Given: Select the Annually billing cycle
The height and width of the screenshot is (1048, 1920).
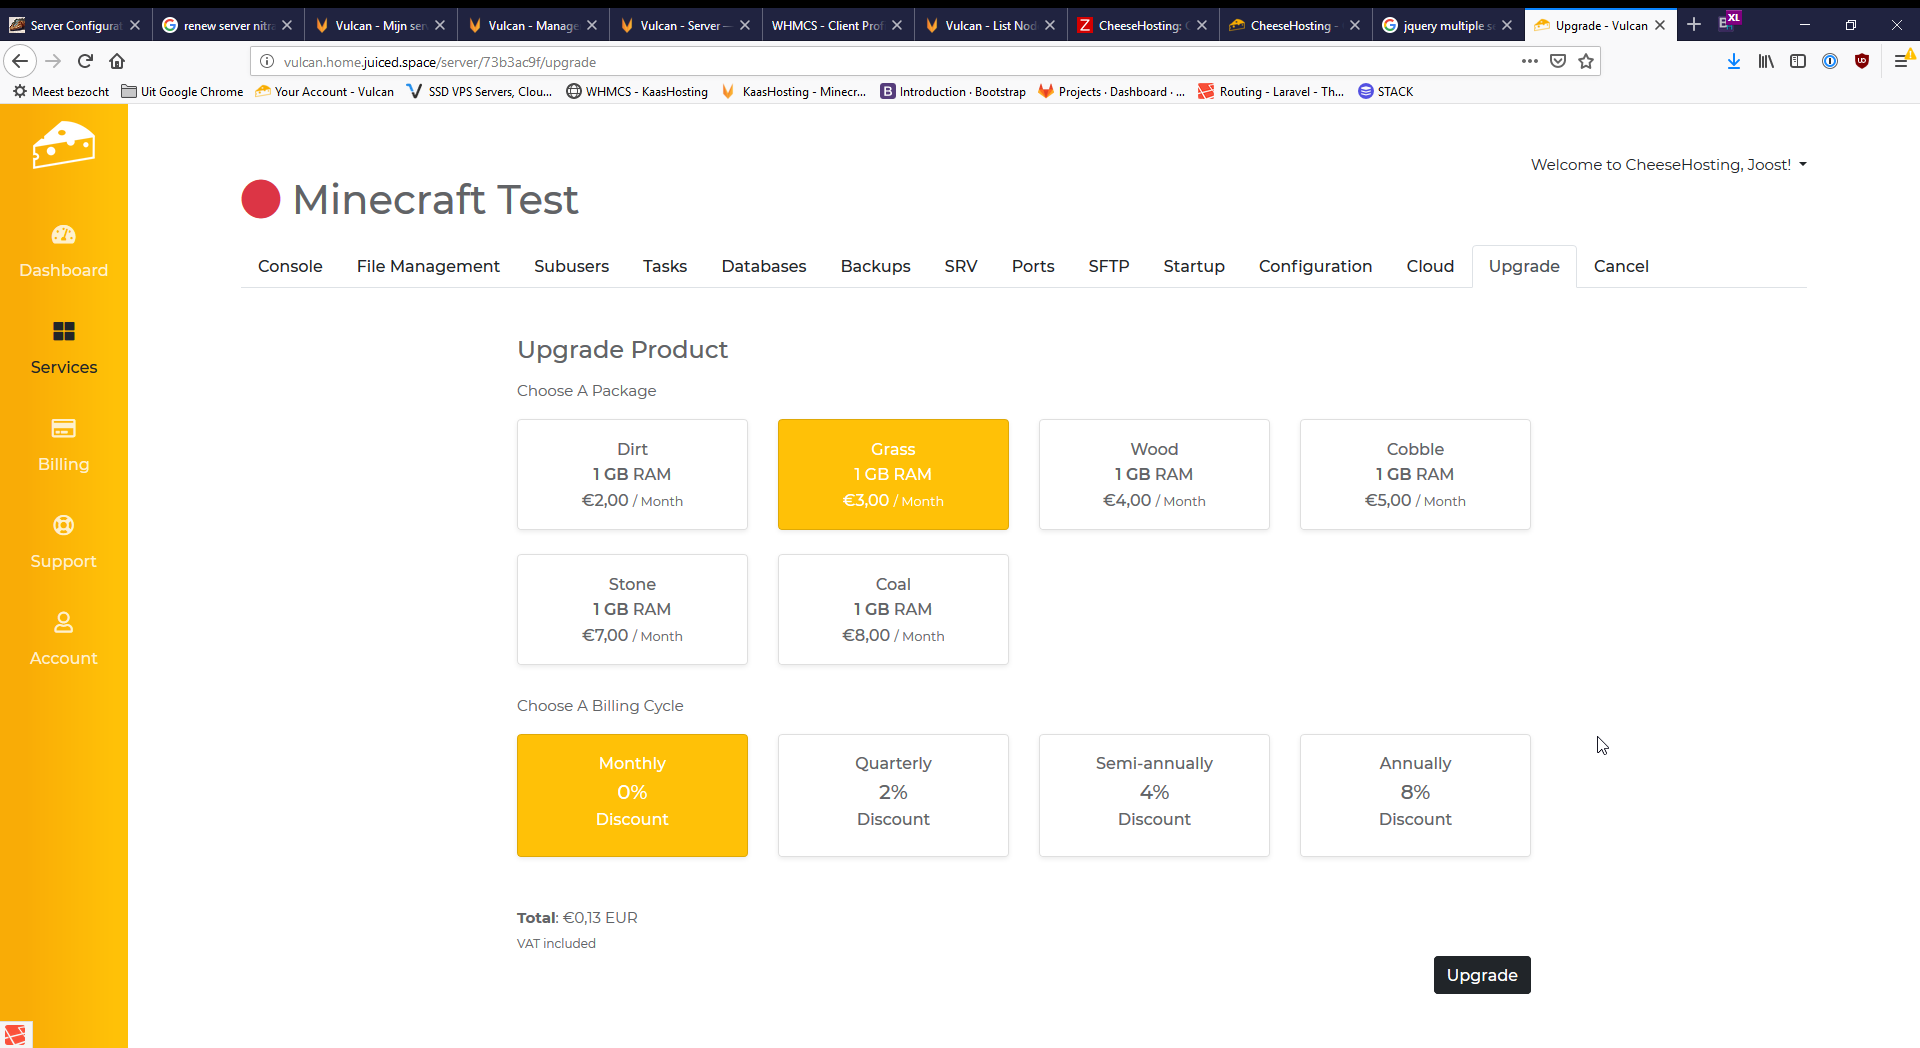Looking at the screenshot, I should [1415, 795].
